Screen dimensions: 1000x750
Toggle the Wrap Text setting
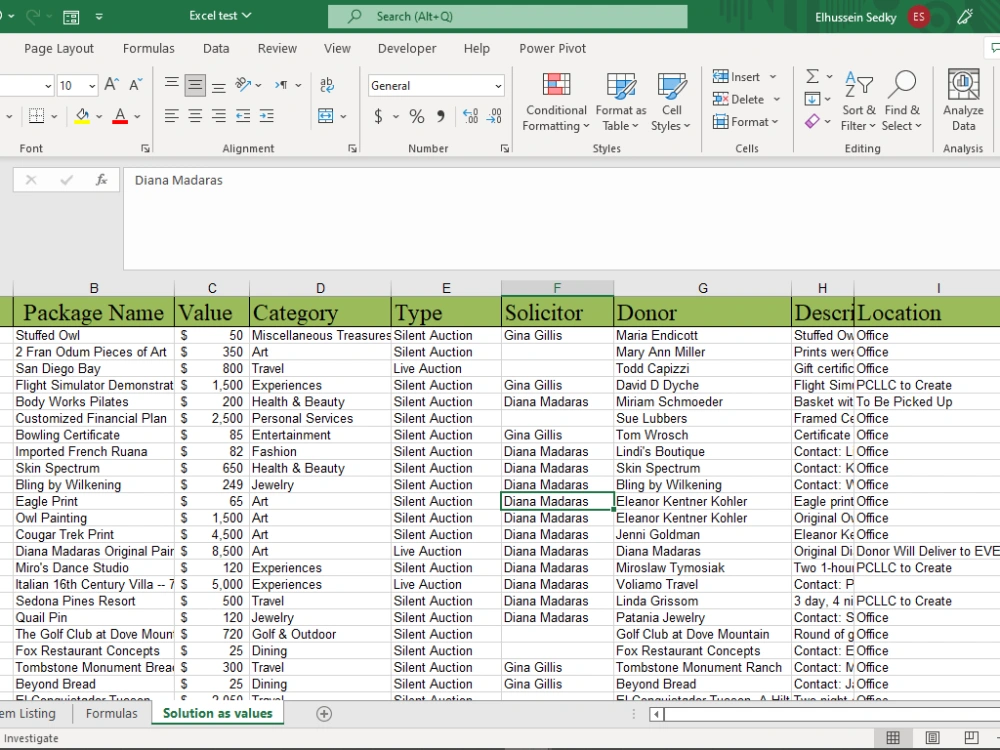coord(327,85)
